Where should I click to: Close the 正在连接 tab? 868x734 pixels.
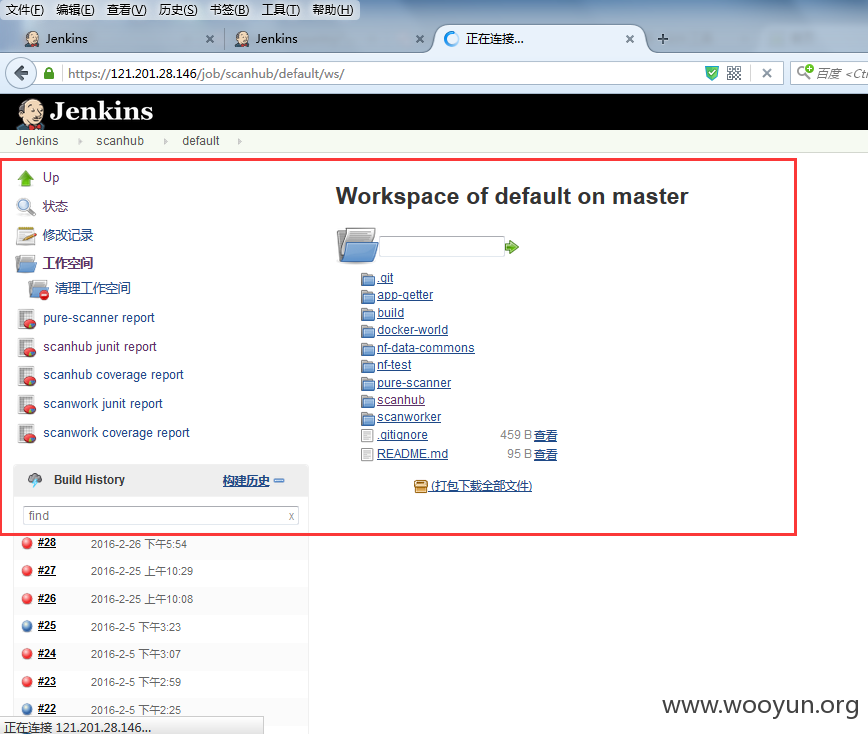coord(629,39)
